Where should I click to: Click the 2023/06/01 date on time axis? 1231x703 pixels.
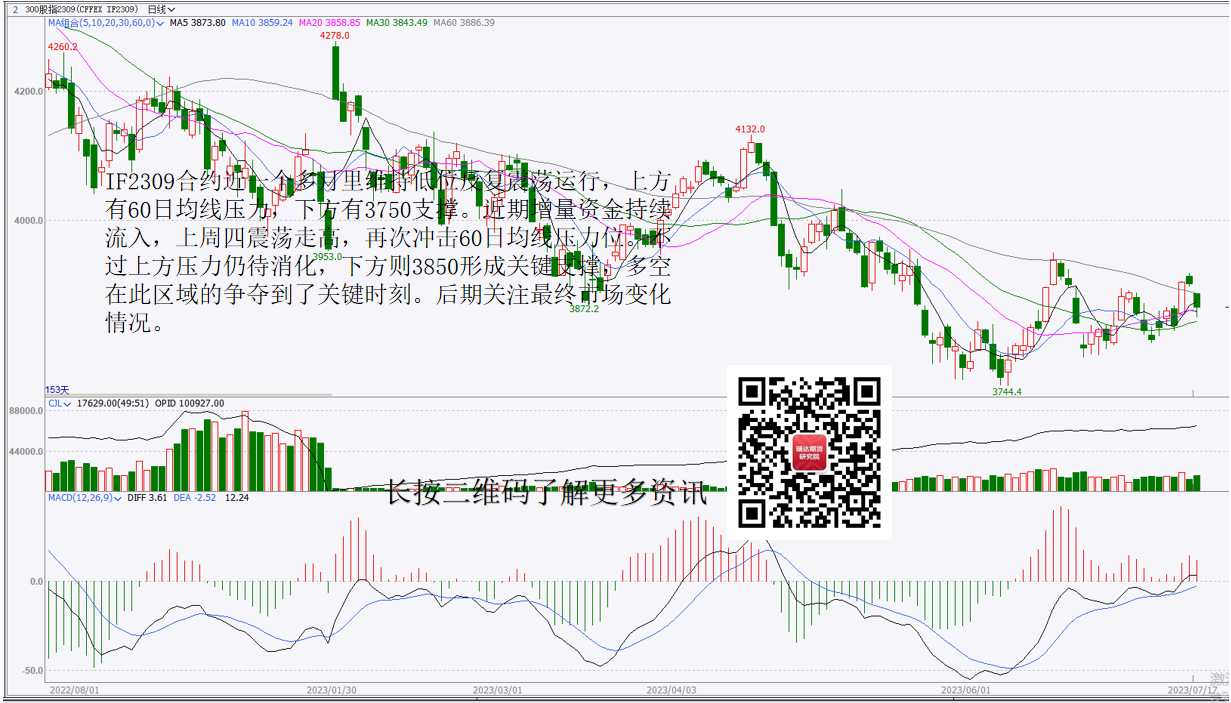click(966, 690)
